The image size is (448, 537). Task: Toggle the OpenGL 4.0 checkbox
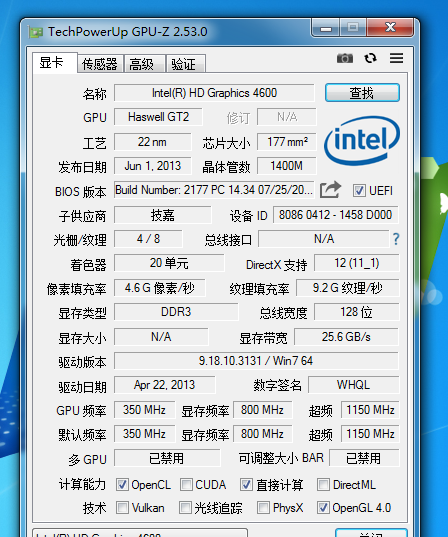[323, 508]
